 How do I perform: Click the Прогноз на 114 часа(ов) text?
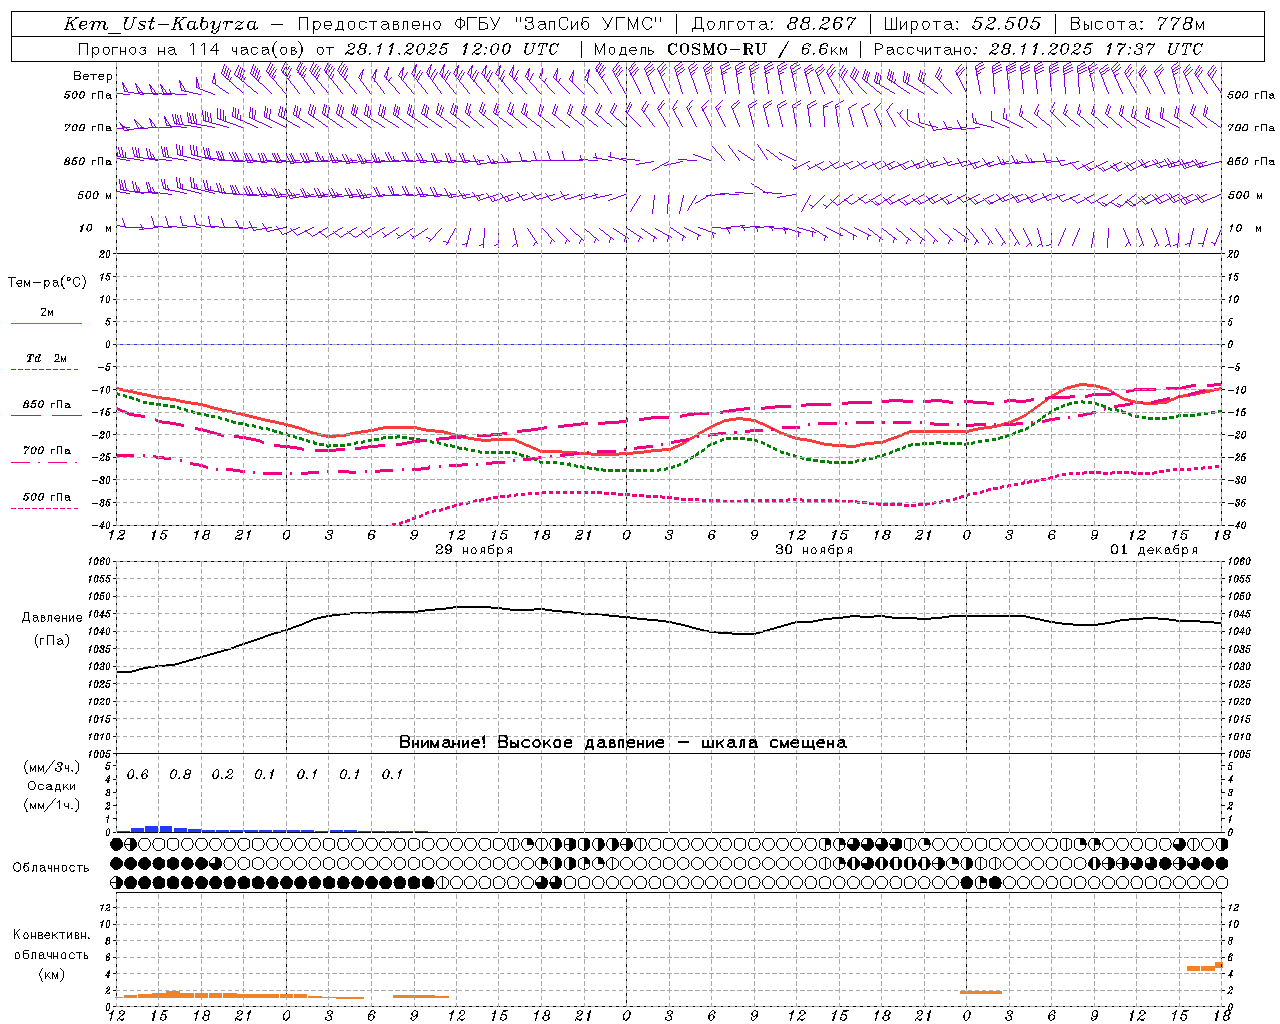193,49
